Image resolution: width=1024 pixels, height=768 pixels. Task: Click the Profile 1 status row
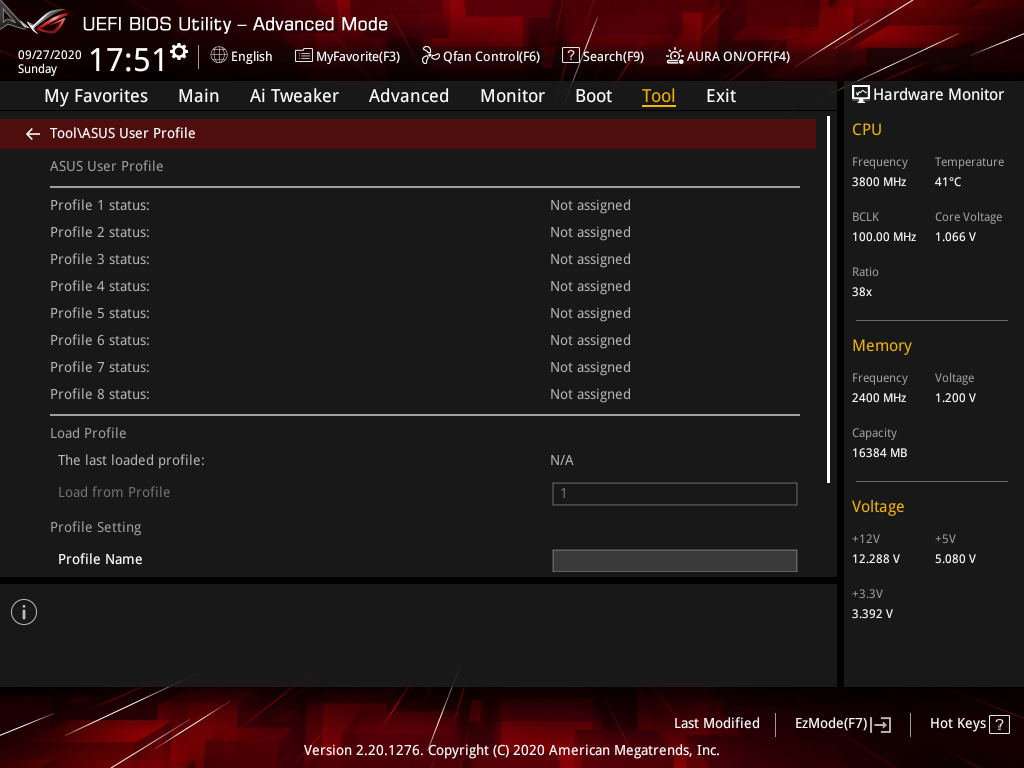click(x=424, y=205)
